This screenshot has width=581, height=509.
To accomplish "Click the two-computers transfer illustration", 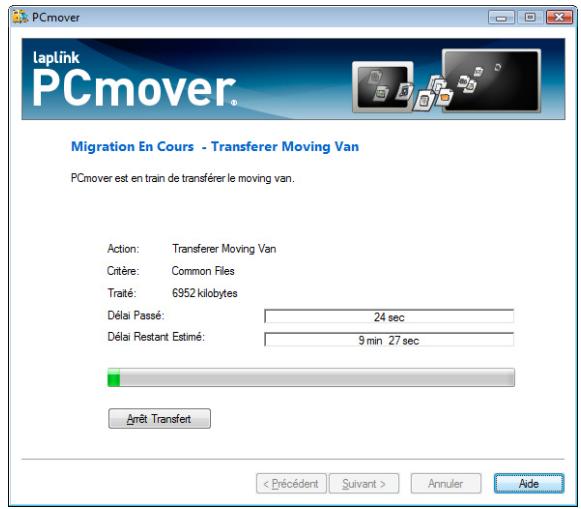I will coord(446,81).
